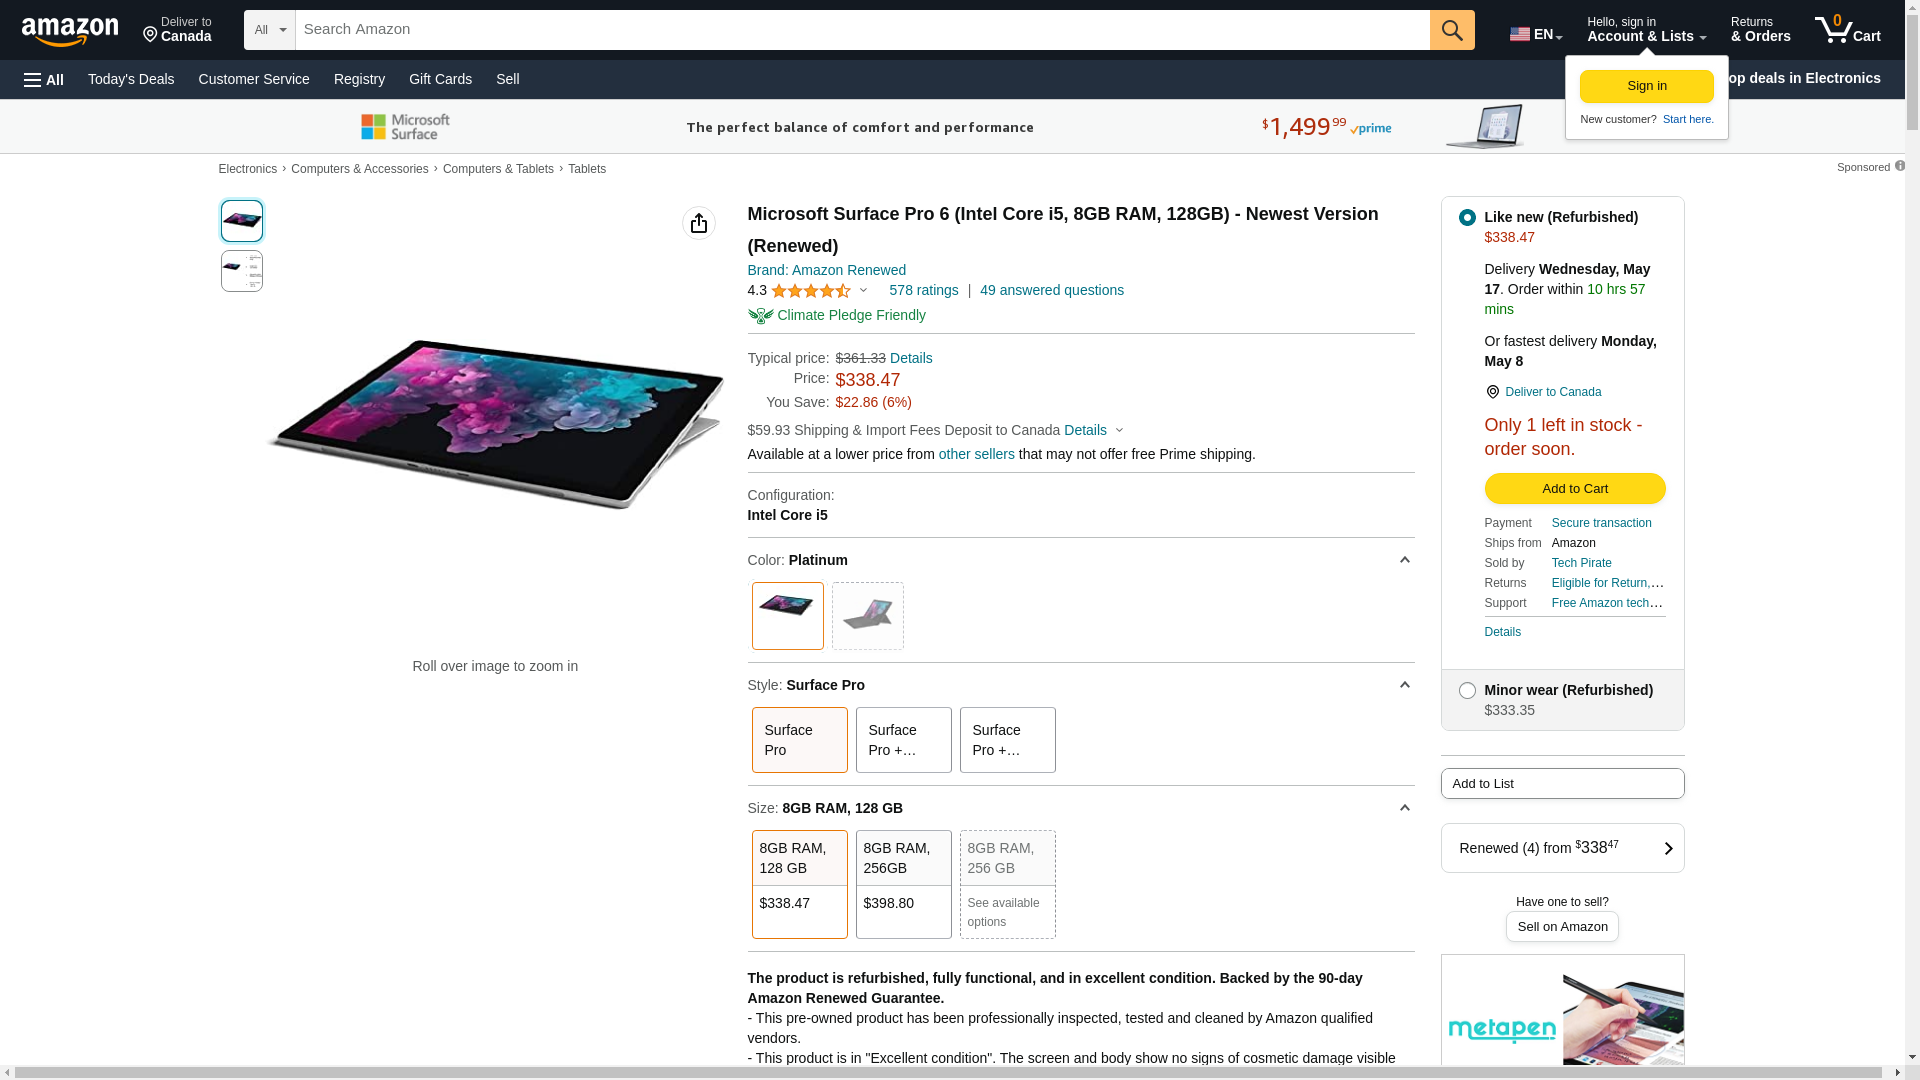The height and width of the screenshot is (1080, 1920).
Task: Collapse the Color section chevron
Action: [x=1404, y=560]
